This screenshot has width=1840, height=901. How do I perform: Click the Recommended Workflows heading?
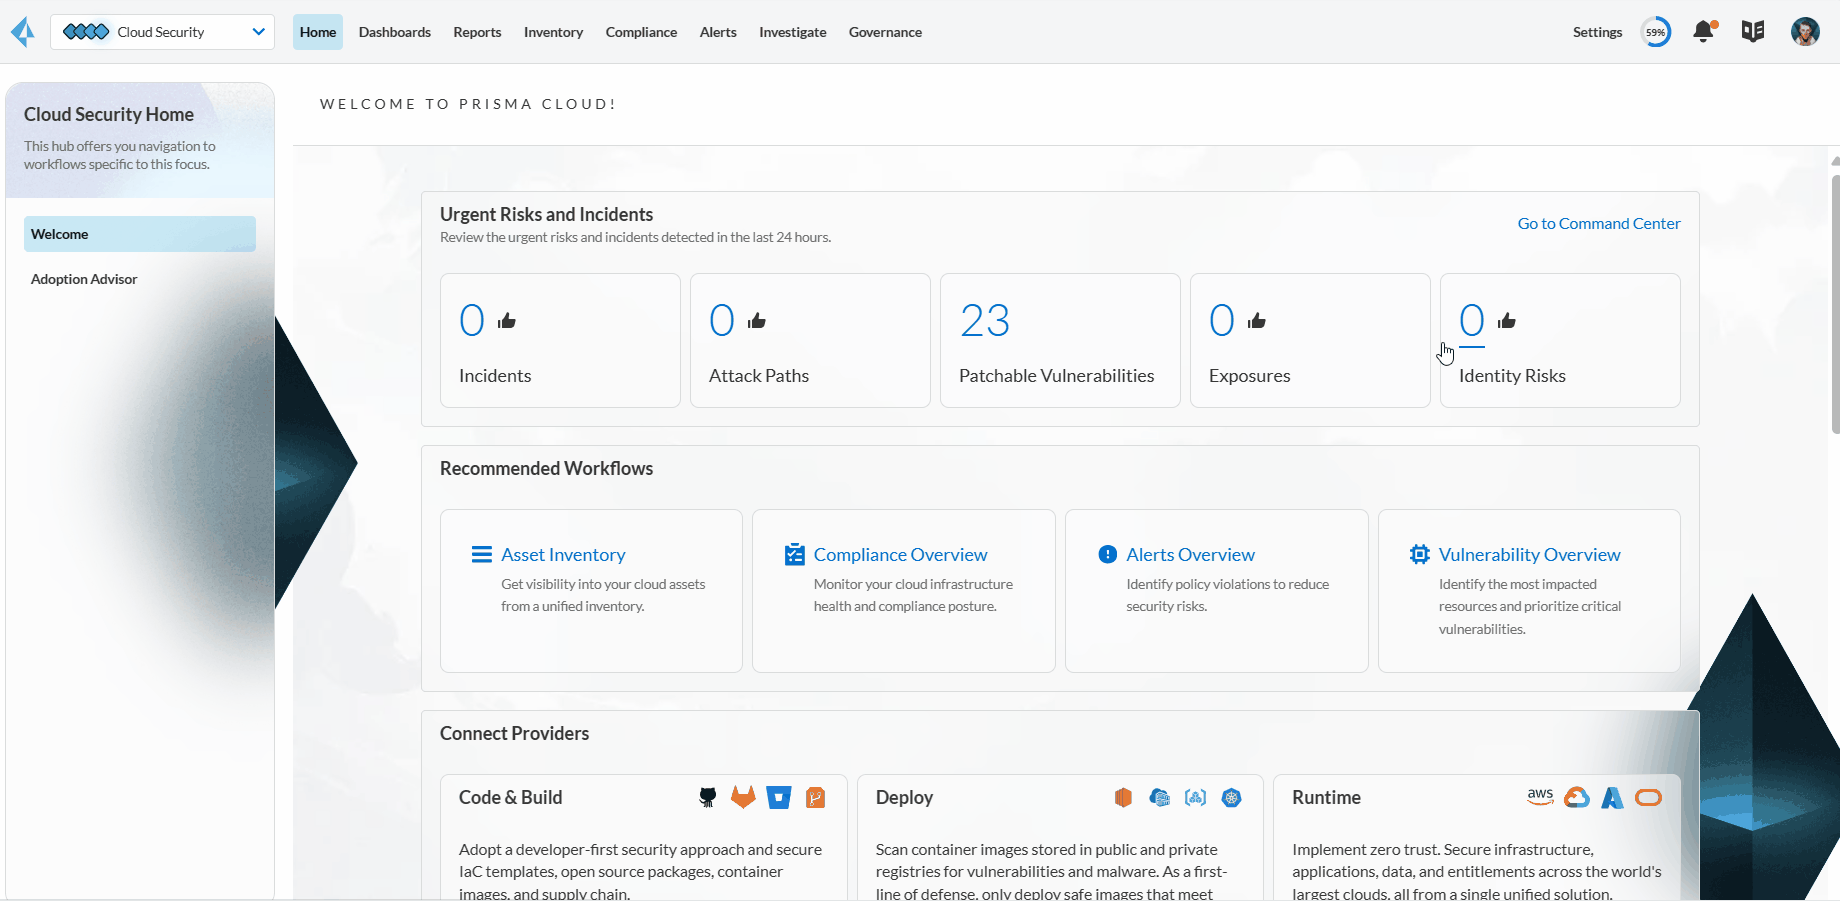(x=546, y=469)
